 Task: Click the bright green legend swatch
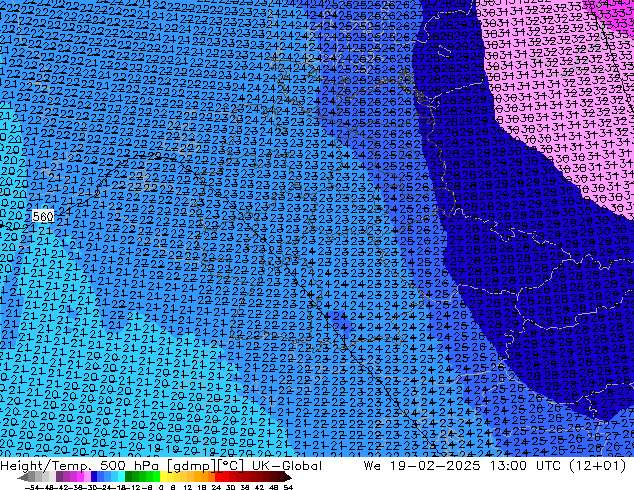coord(156,476)
